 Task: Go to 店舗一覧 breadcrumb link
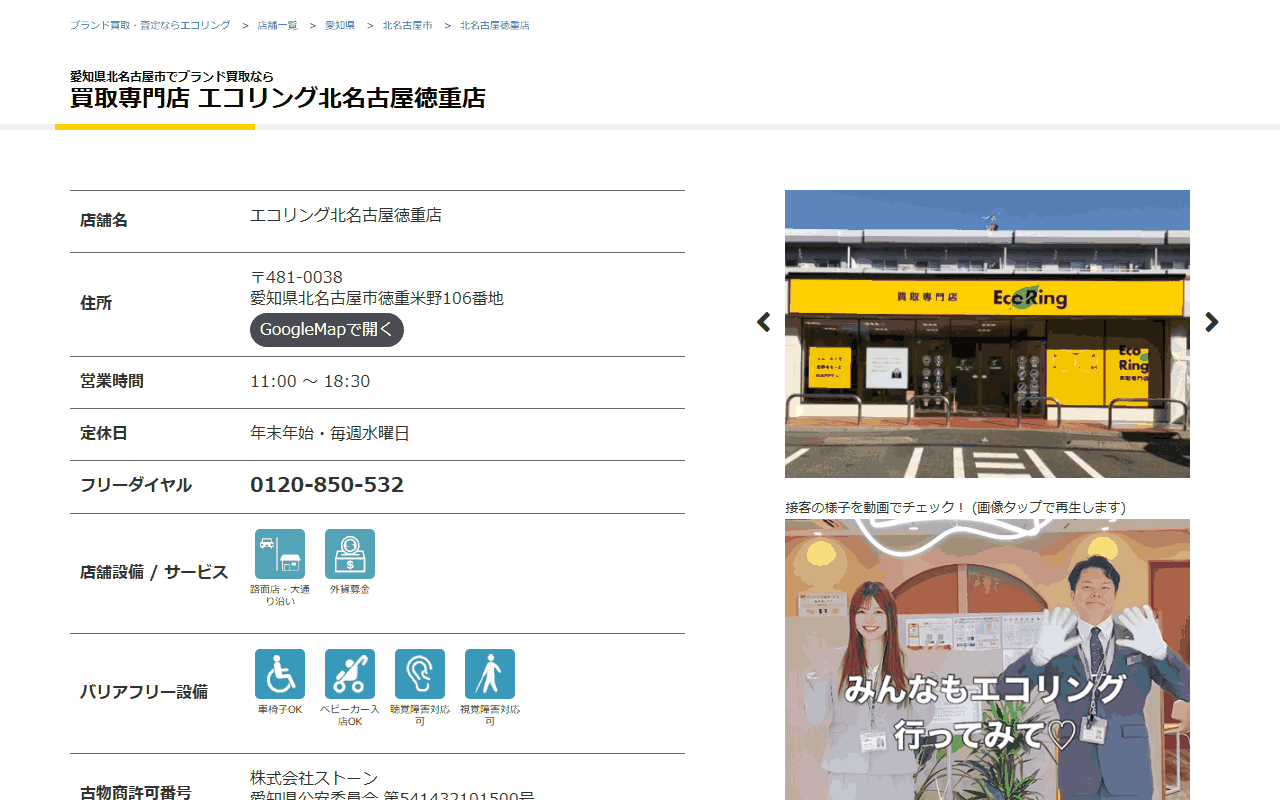pyautogui.click(x=277, y=25)
